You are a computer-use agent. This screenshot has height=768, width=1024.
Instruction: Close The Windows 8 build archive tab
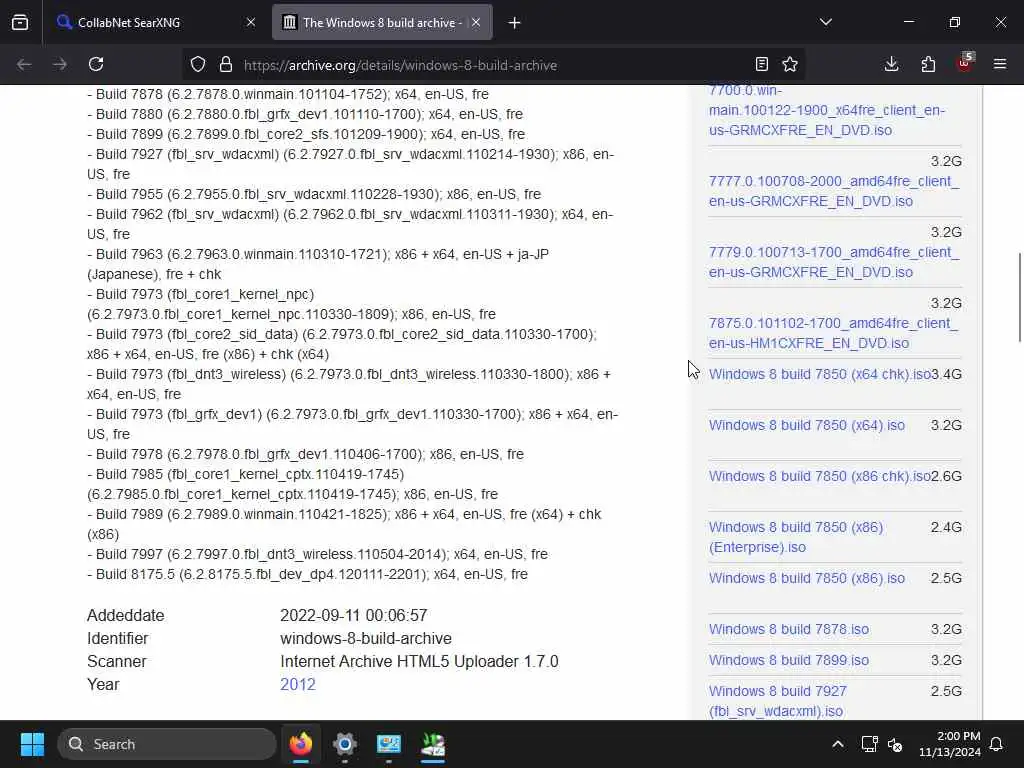476,23
